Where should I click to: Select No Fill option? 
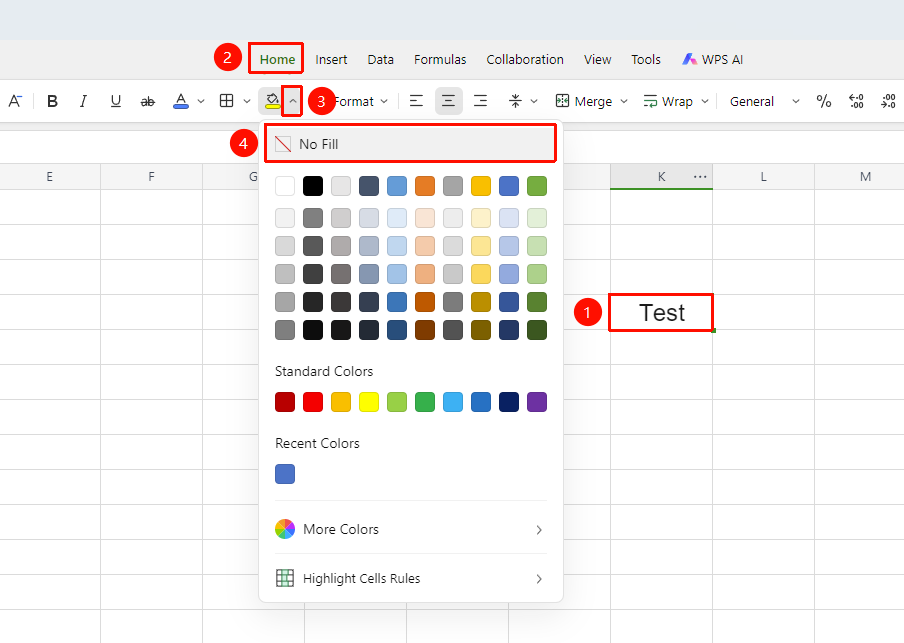pyautogui.click(x=410, y=144)
